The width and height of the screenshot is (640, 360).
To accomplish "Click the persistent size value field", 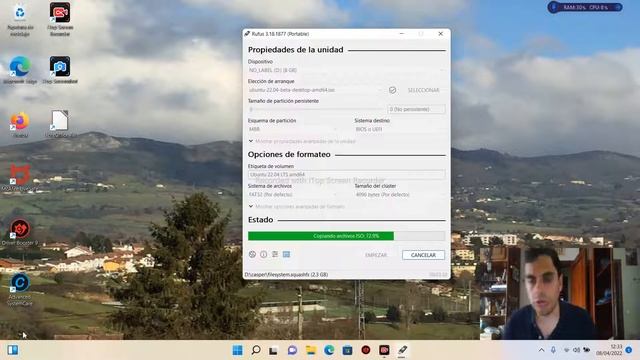I will (416, 109).
